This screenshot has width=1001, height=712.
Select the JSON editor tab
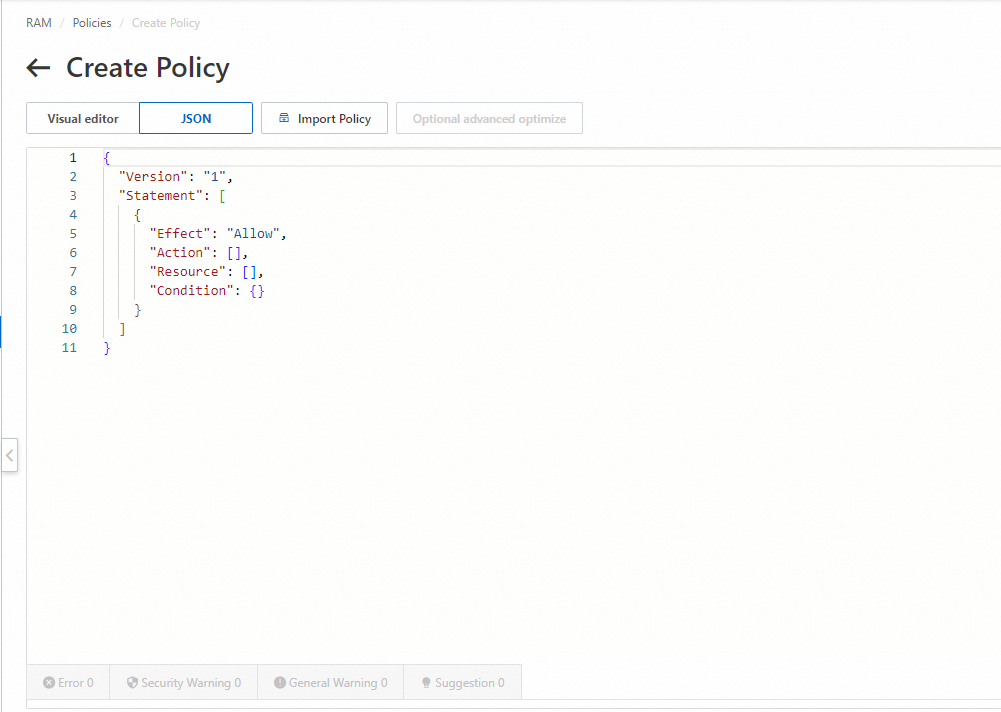click(x=196, y=118)
